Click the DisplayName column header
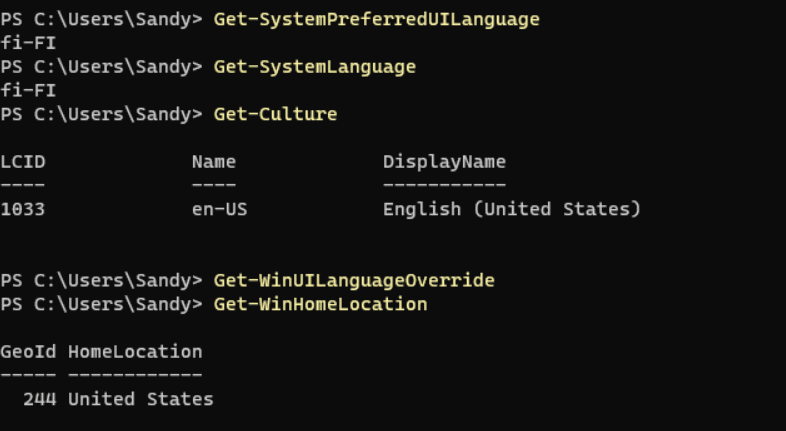786x431 pixels. [x=445, y=162]
